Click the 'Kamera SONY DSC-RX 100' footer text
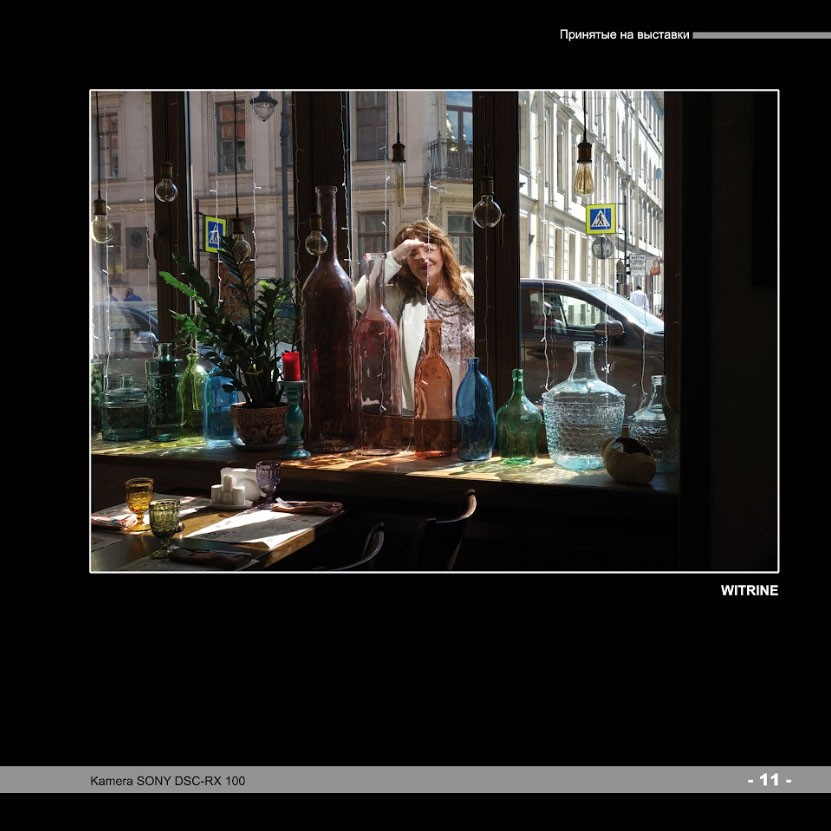 [x=167, y=781]
